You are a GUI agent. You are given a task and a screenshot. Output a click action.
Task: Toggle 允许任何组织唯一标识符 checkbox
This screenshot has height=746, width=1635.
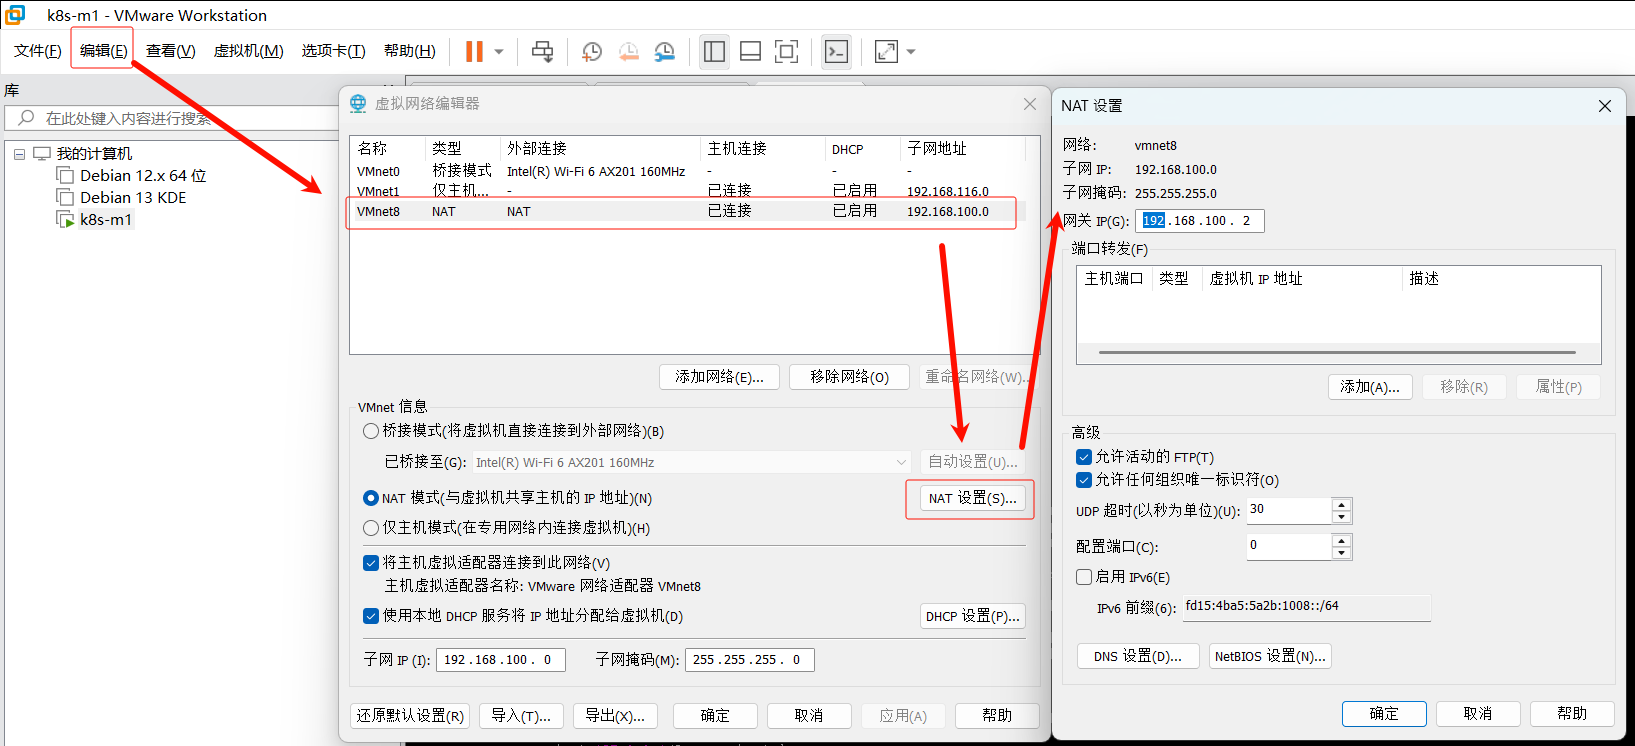1083,480
